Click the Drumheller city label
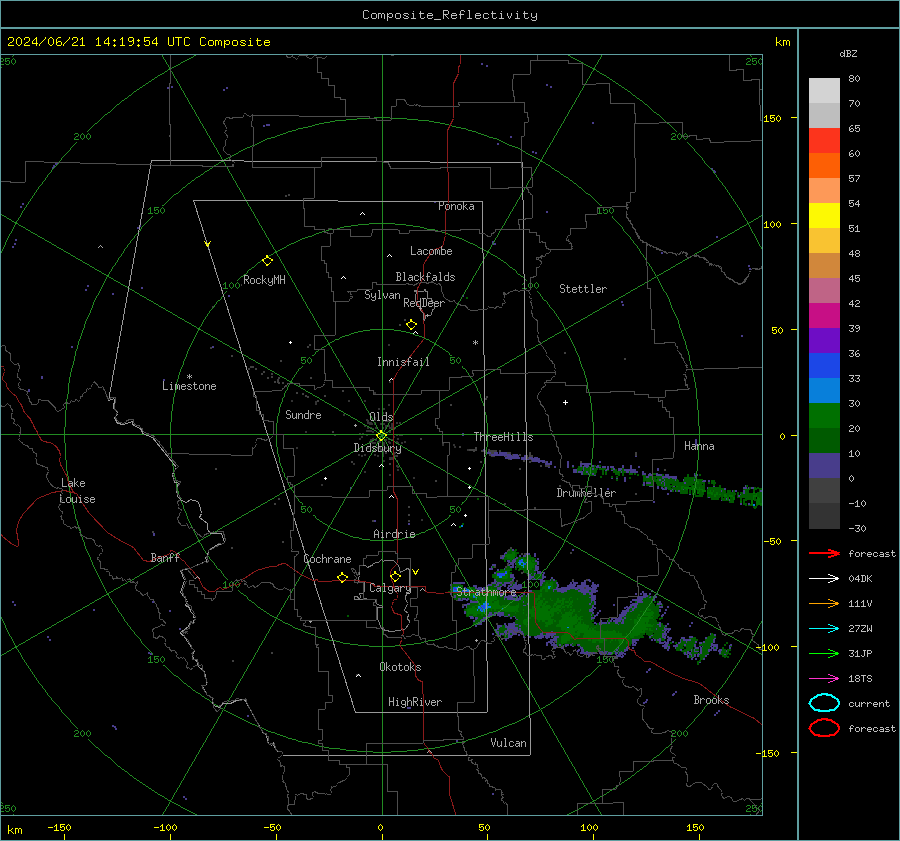This screenshot has width=900, height=841. pos(586,493)
